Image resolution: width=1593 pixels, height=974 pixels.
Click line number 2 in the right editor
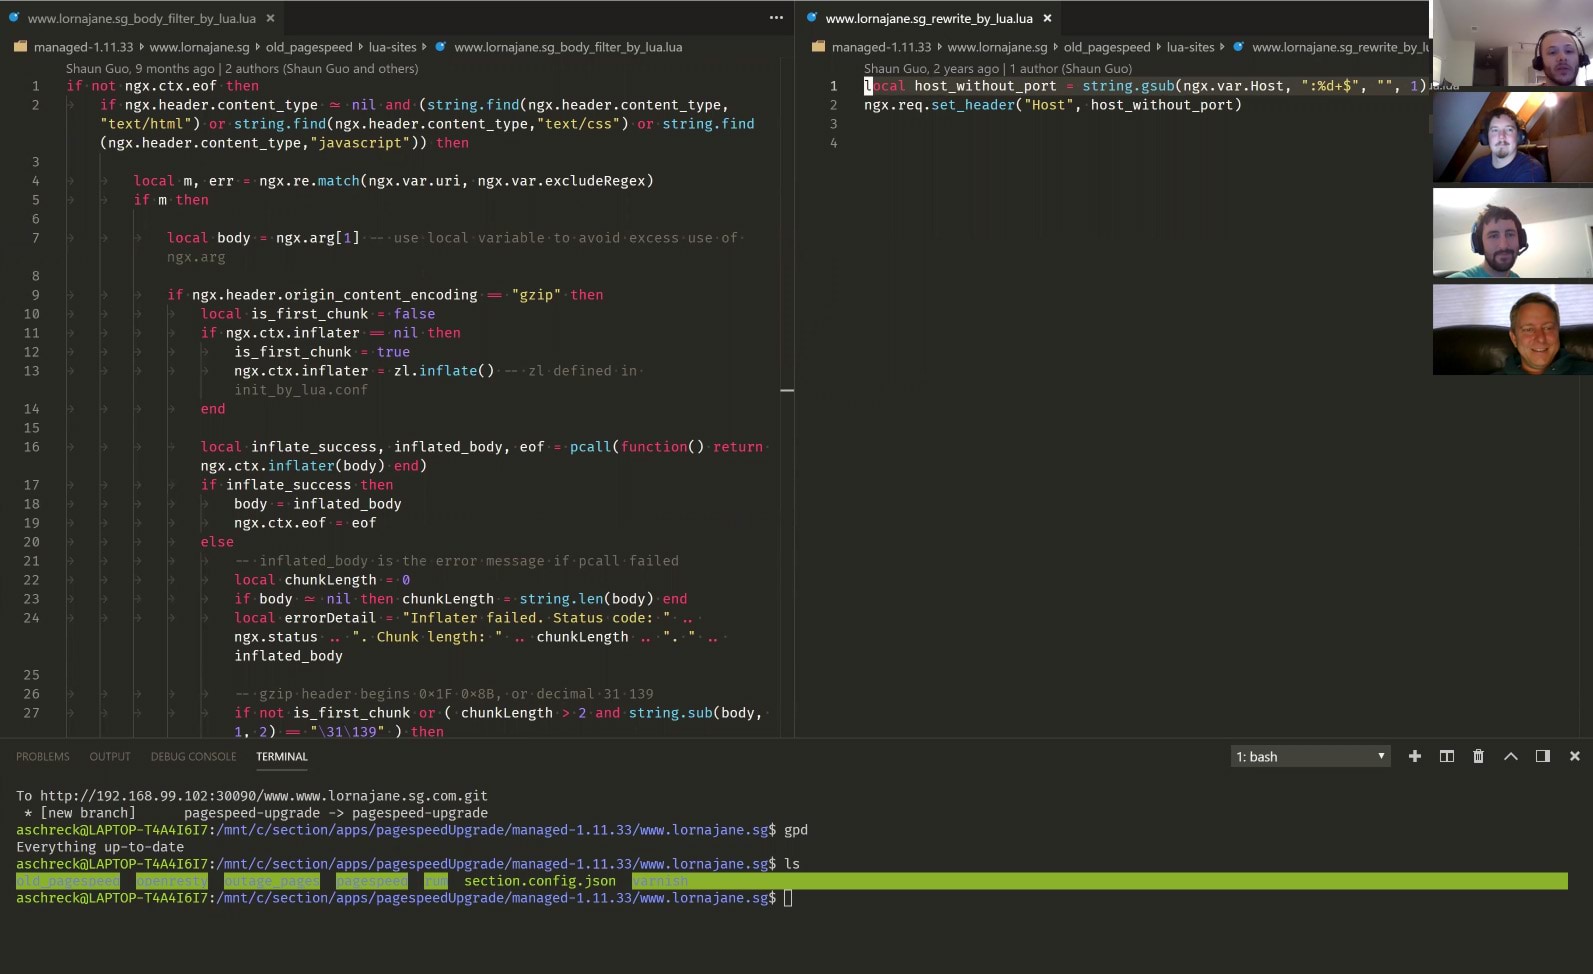[834, 105]
